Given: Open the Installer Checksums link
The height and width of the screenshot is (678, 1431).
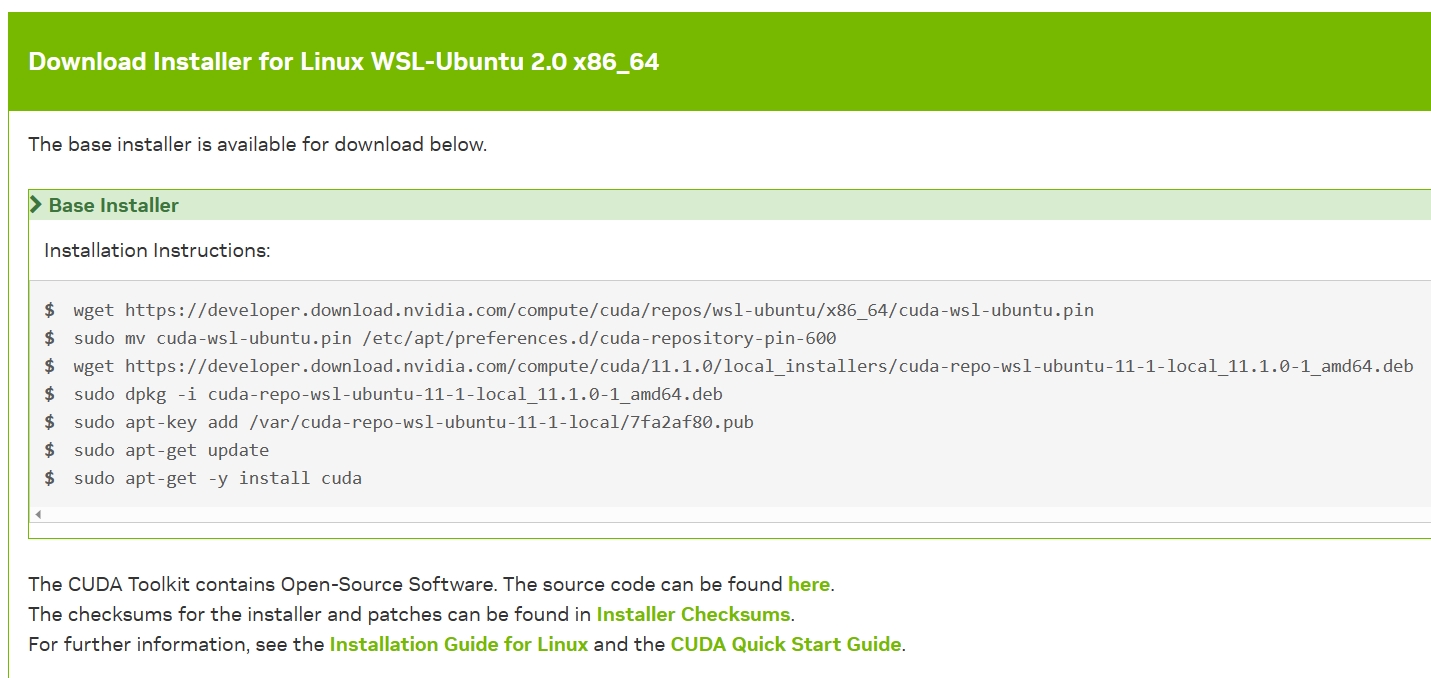Looking at the screenshot, I should pos(693,614).
